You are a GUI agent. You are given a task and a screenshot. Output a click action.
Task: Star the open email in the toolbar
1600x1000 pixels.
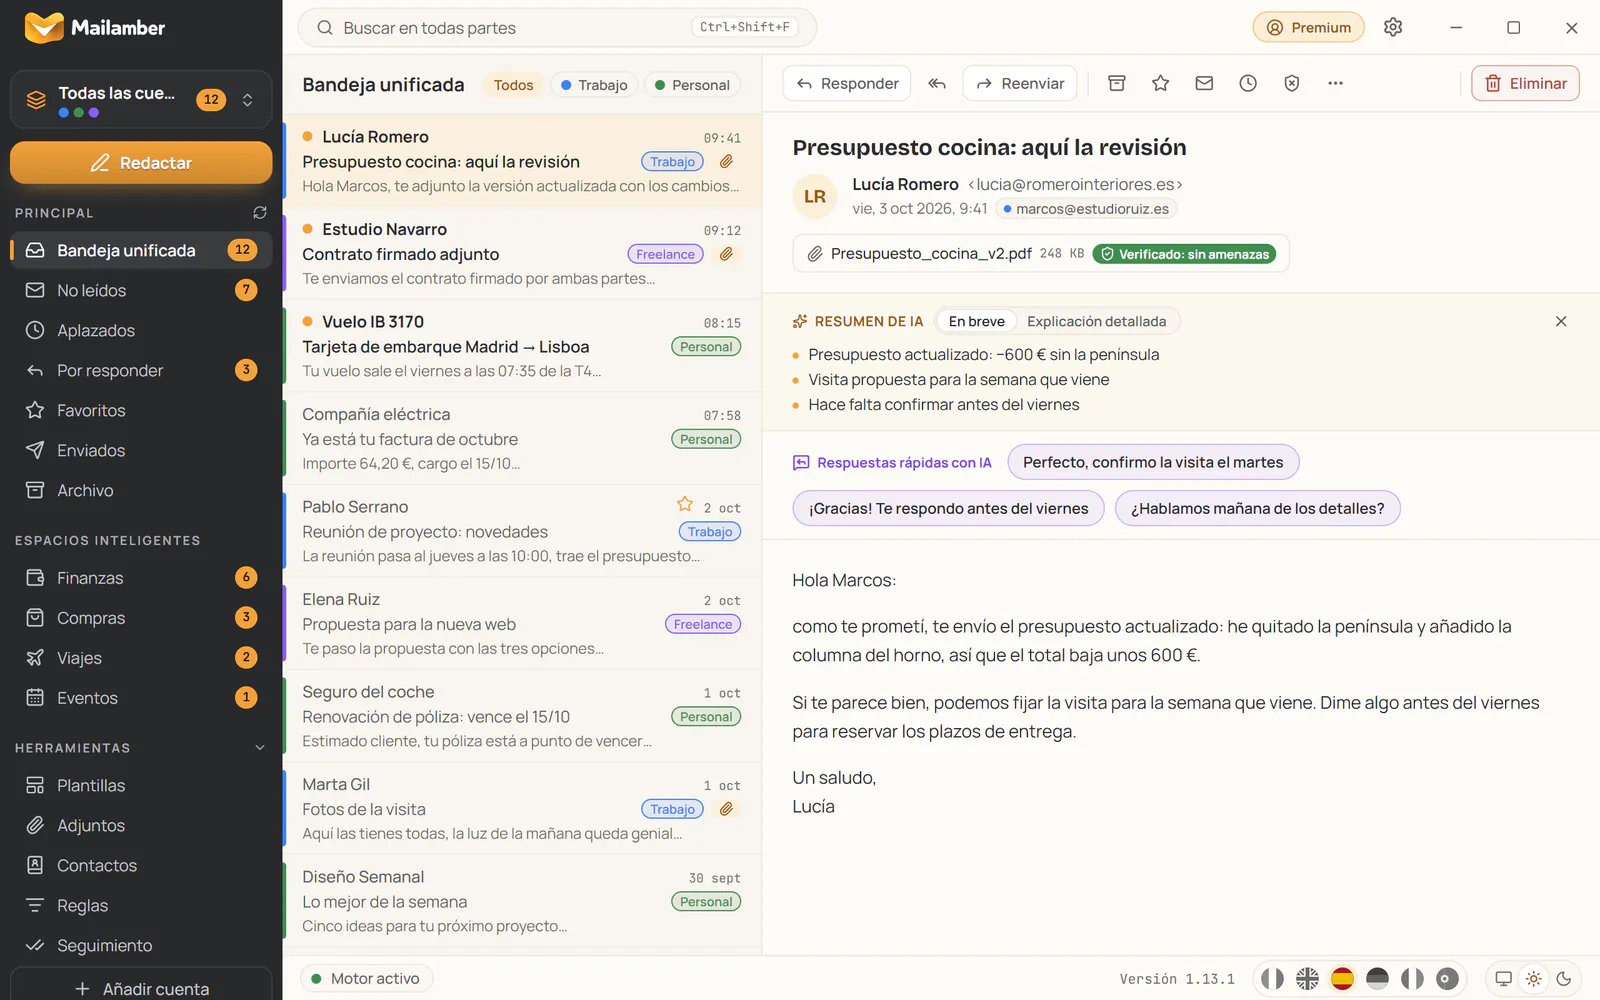(1161, 84)
